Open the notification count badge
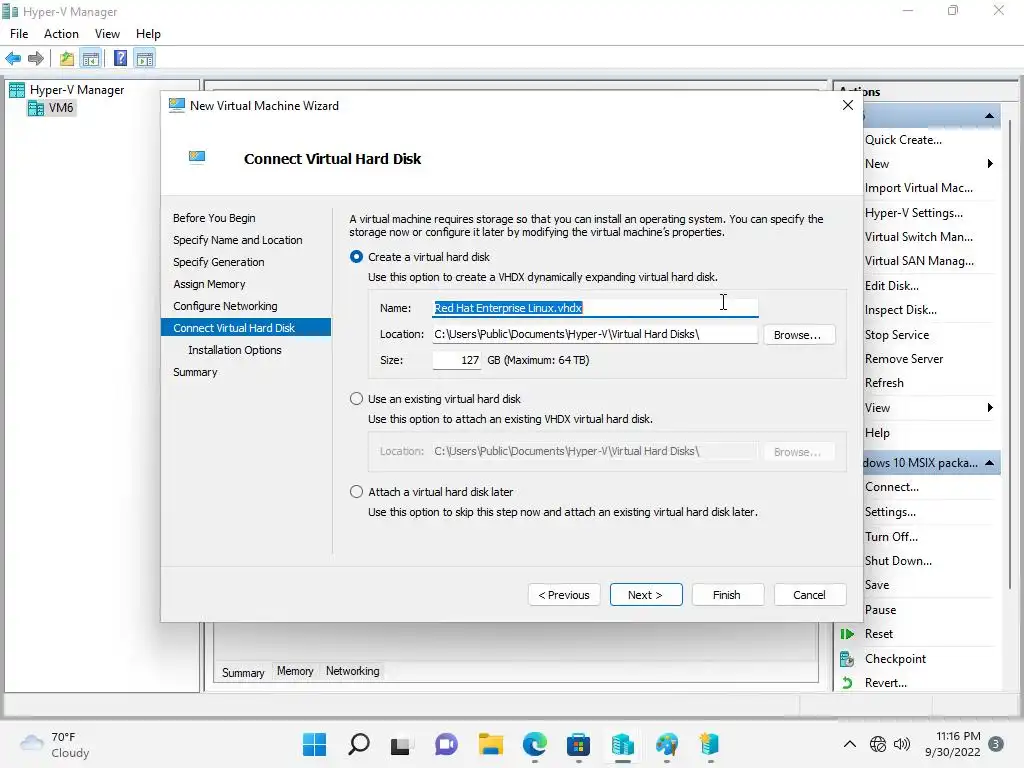Viewport: 1024px width, 768px height. (x=996, y=744)
